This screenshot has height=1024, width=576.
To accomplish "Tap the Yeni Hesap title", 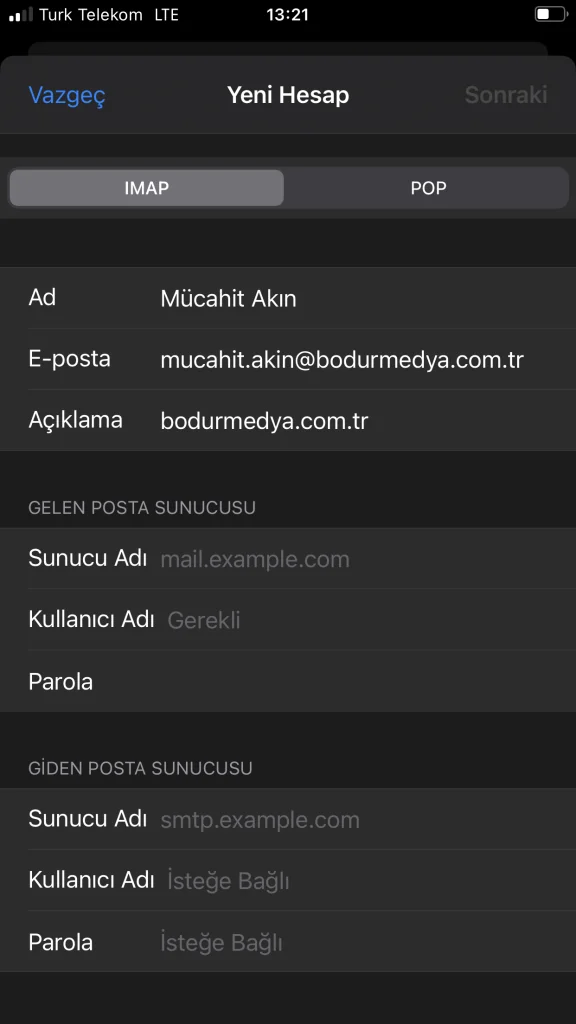I will click(288, 95).
